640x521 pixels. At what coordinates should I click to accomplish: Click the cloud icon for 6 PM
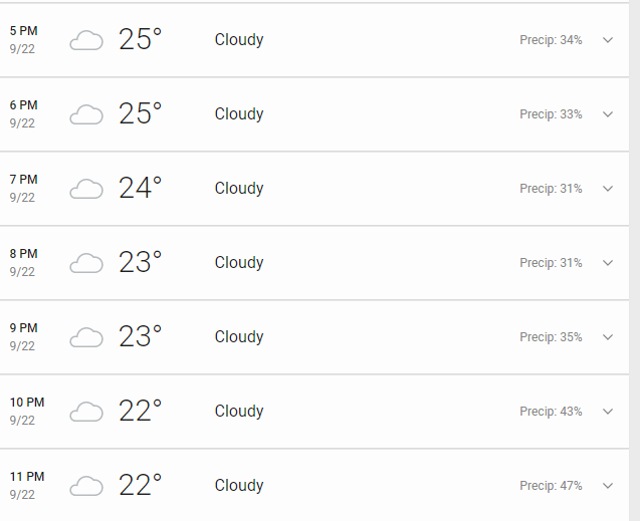pos(86,114)
